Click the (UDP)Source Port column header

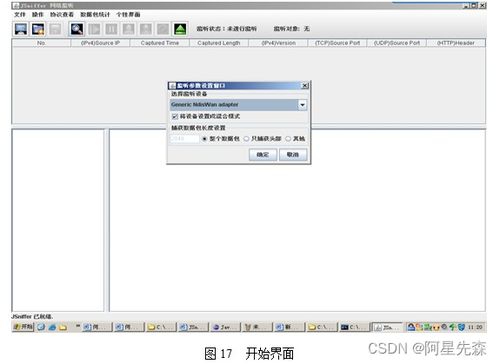(397, 43)
